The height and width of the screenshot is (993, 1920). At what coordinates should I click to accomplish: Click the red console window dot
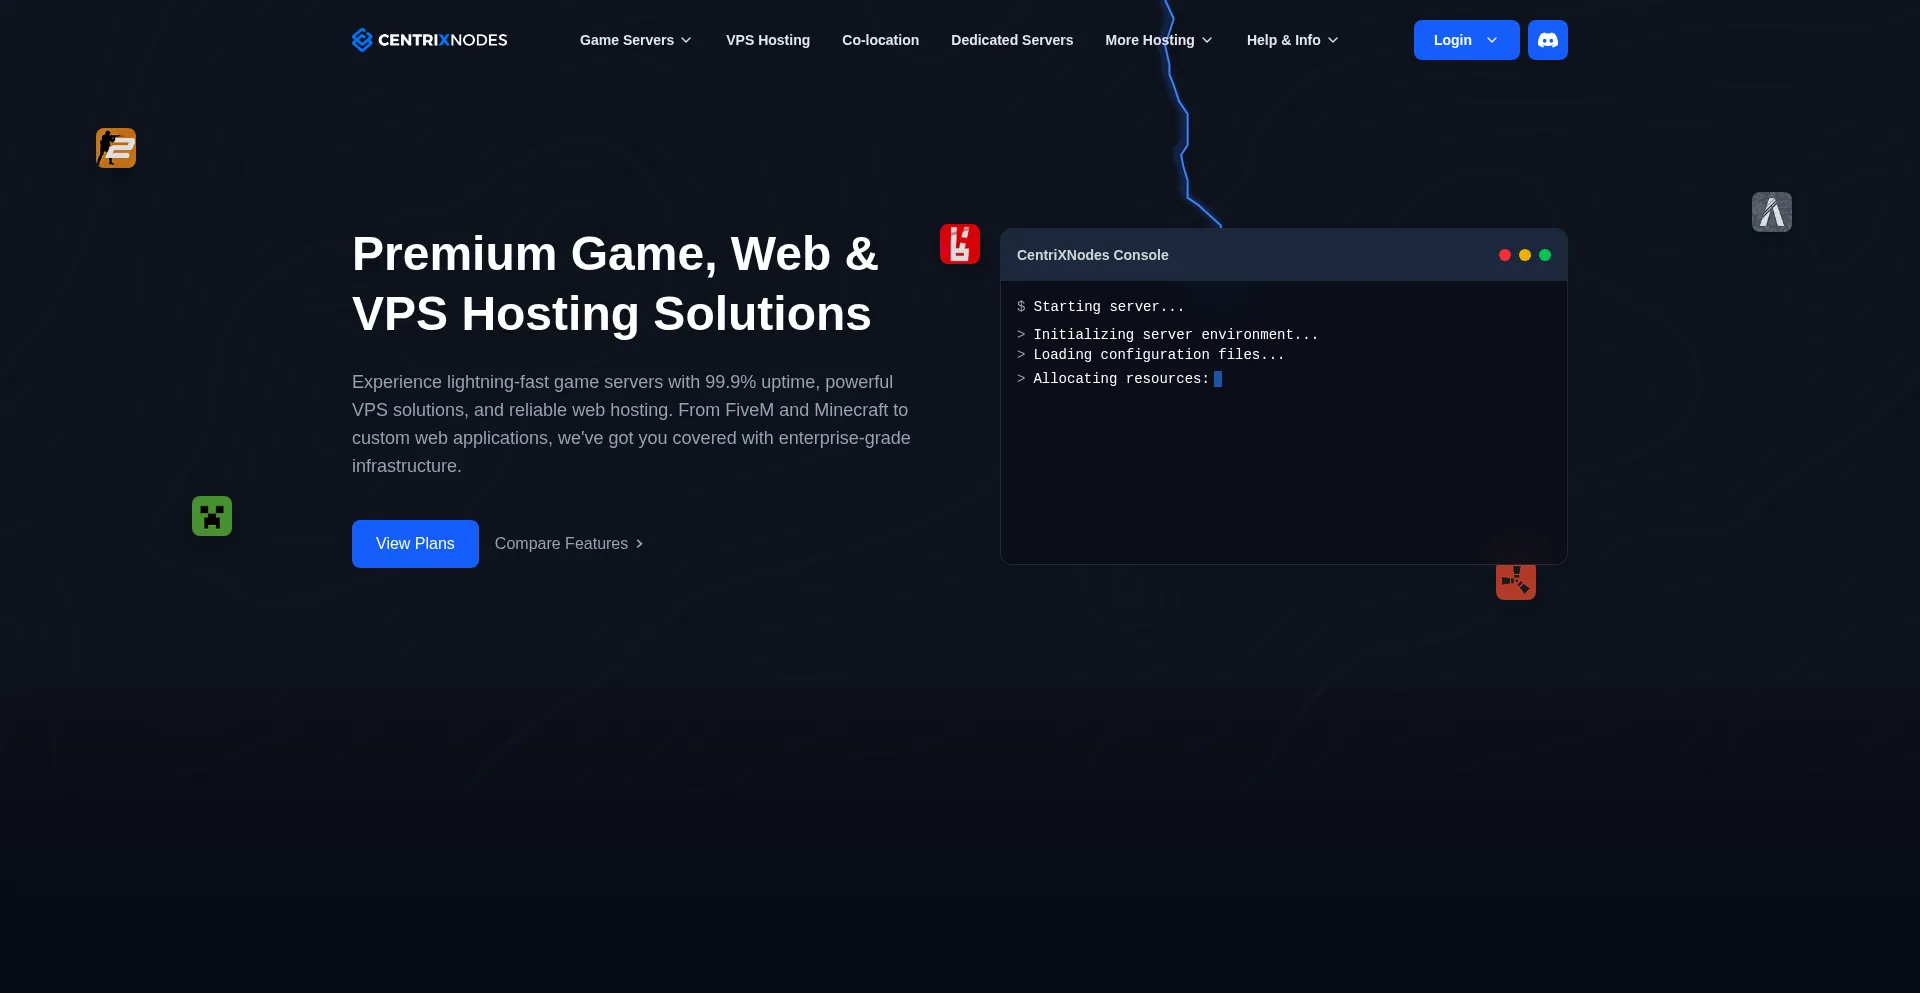click(x=1505, y=255)
